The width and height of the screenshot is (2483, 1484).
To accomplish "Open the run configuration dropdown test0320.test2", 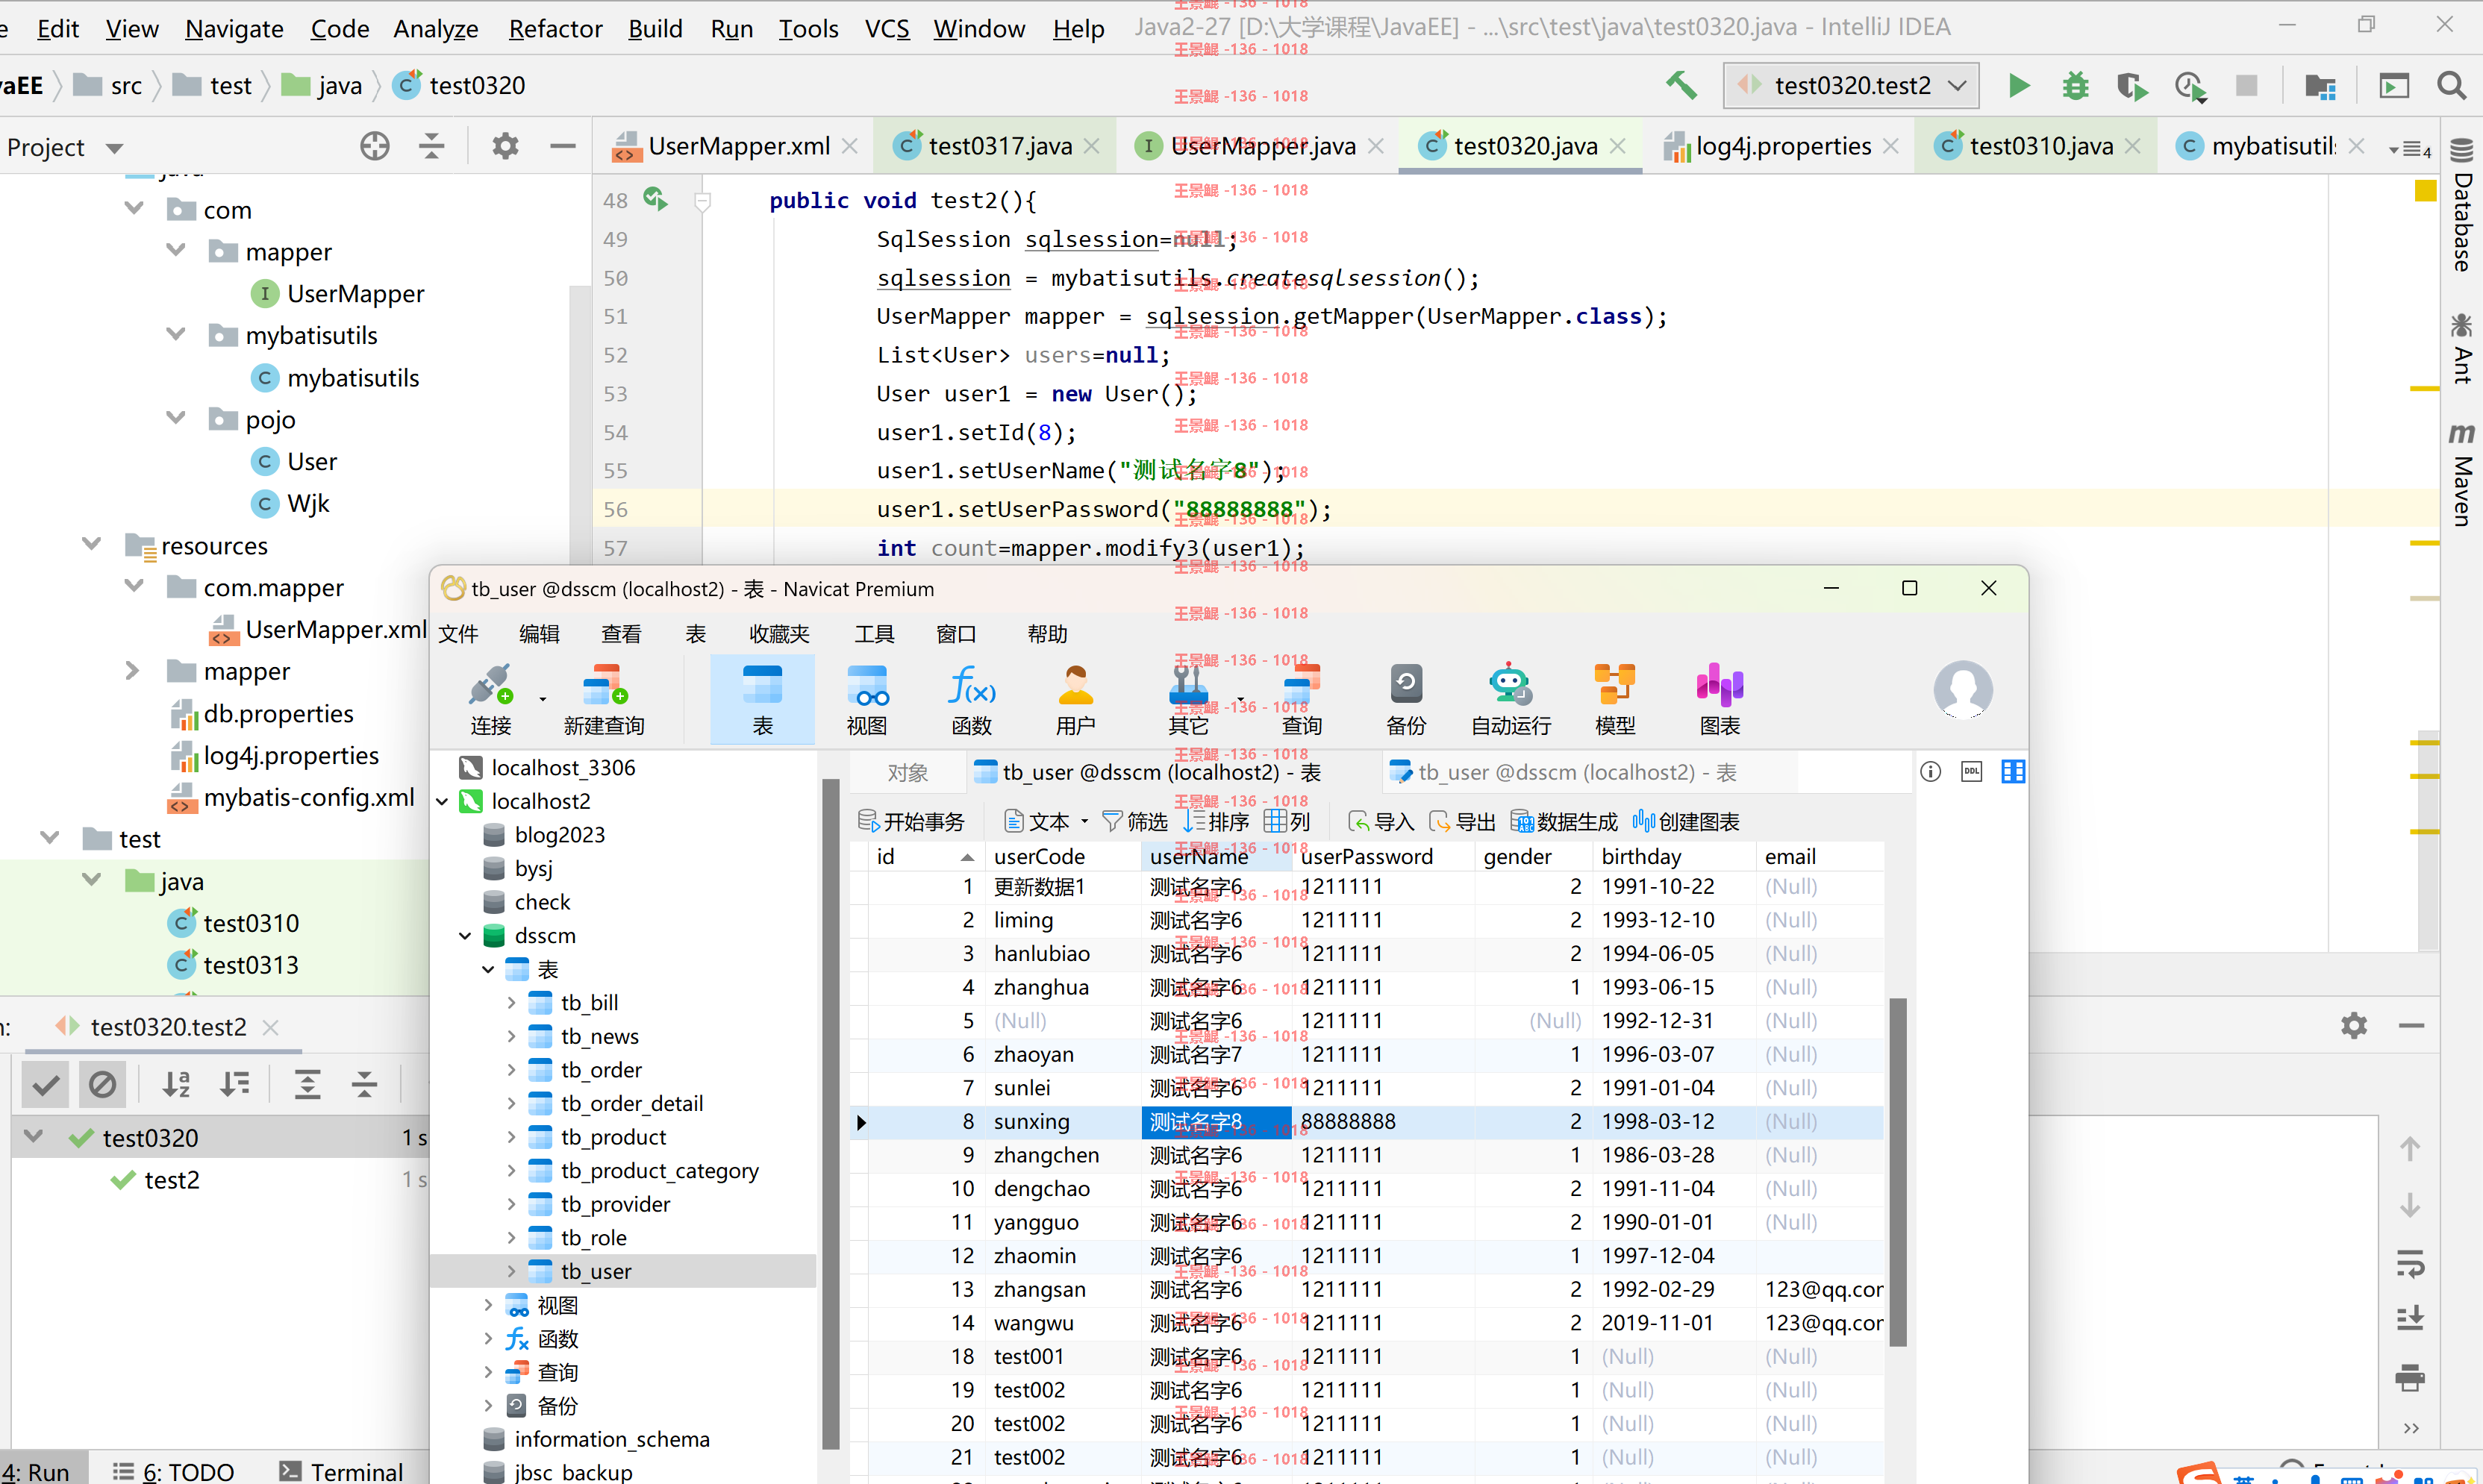I will [1850, 86].
